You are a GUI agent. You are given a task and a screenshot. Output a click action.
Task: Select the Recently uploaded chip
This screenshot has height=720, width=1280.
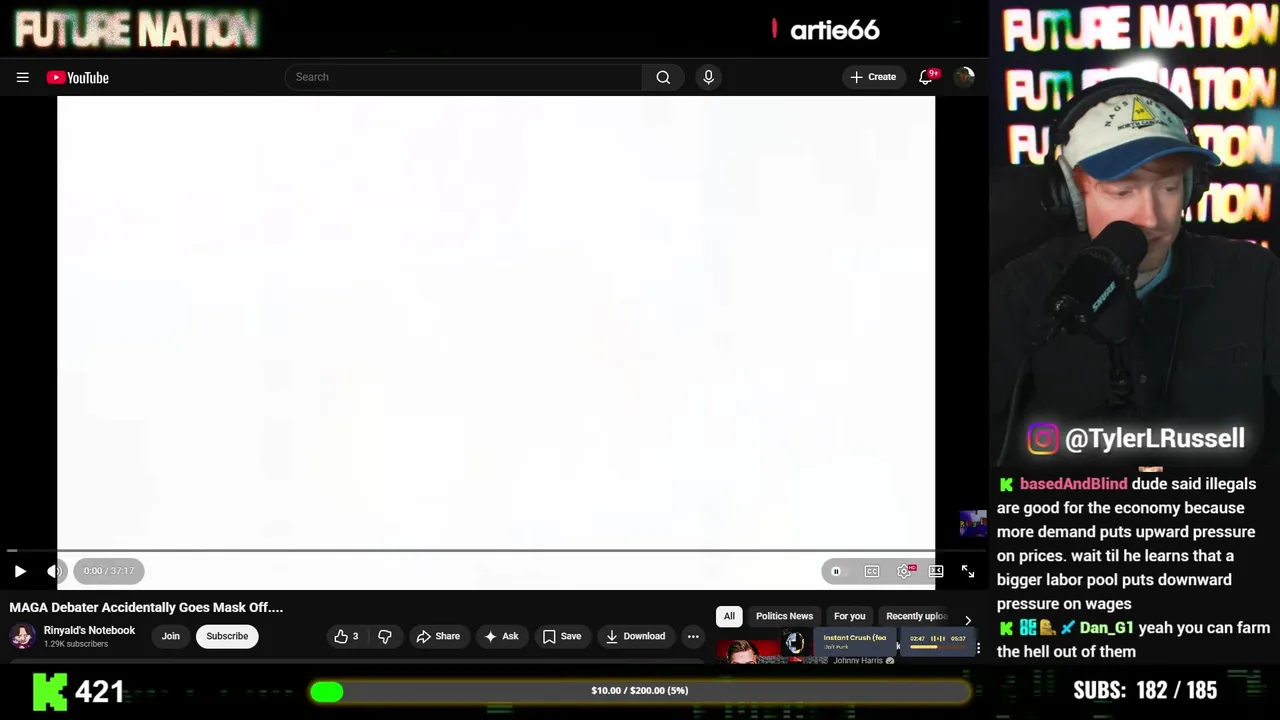coord(915,616)
